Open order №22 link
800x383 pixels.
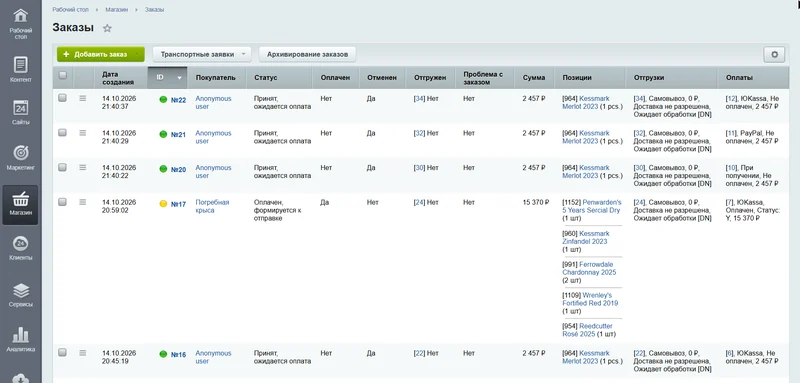[x=178, y=100]
